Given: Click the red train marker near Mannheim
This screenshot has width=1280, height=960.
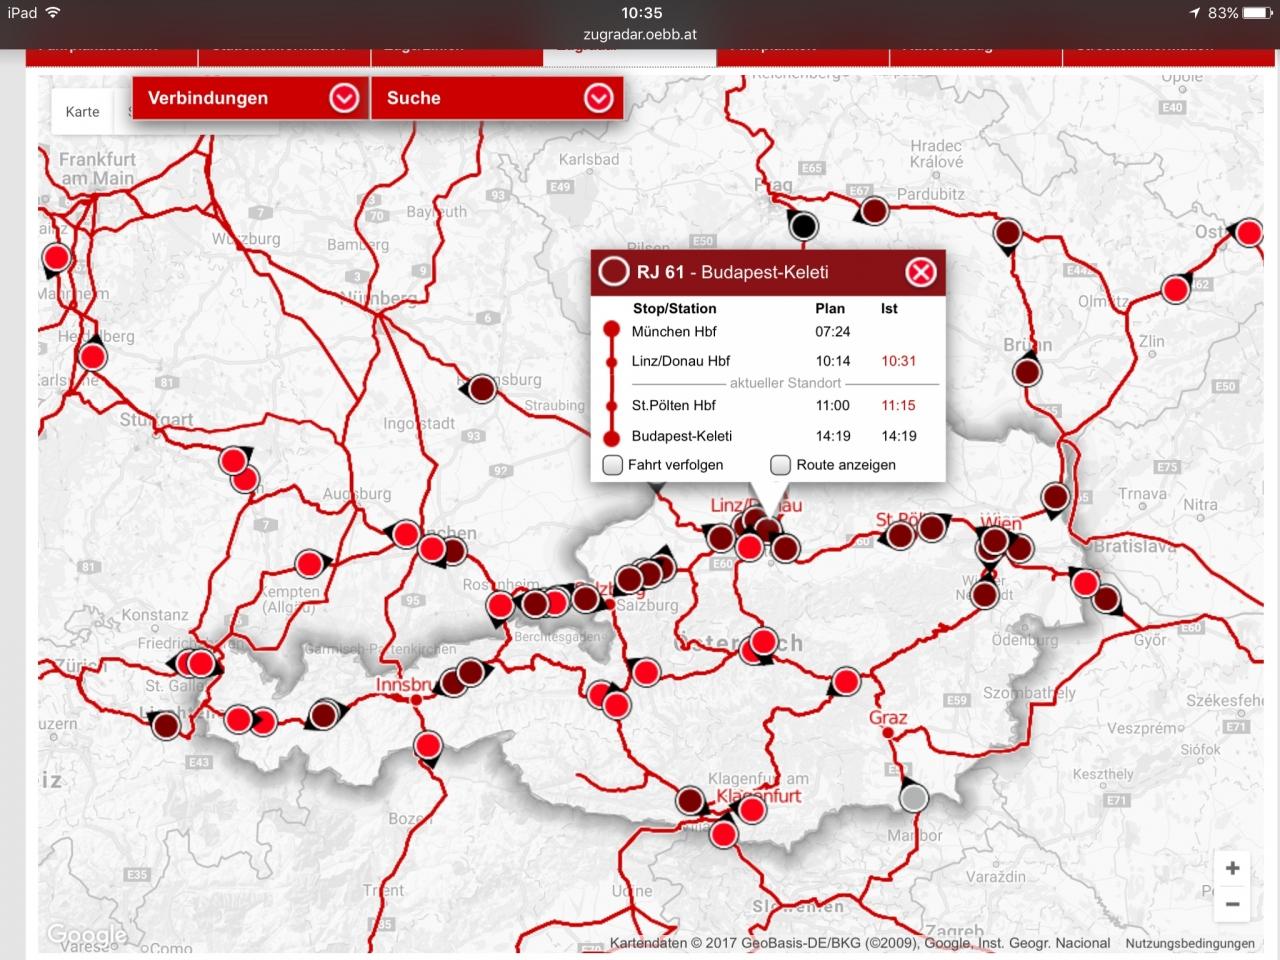Looking at the screenshot, I should 57,258.
